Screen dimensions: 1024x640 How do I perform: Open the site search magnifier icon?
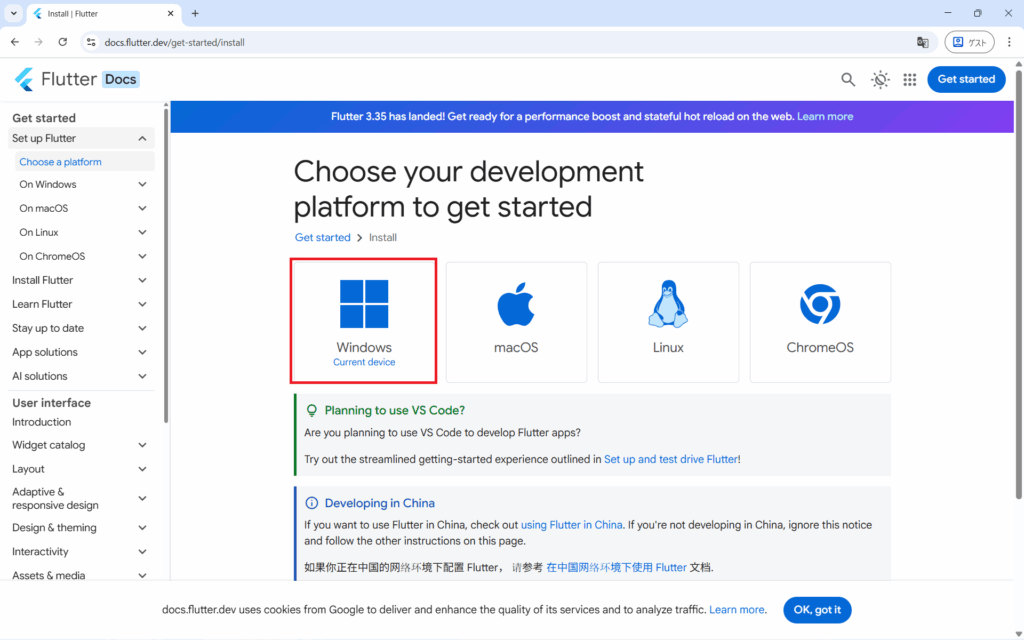pyautogui.click(x=848, y=80)
